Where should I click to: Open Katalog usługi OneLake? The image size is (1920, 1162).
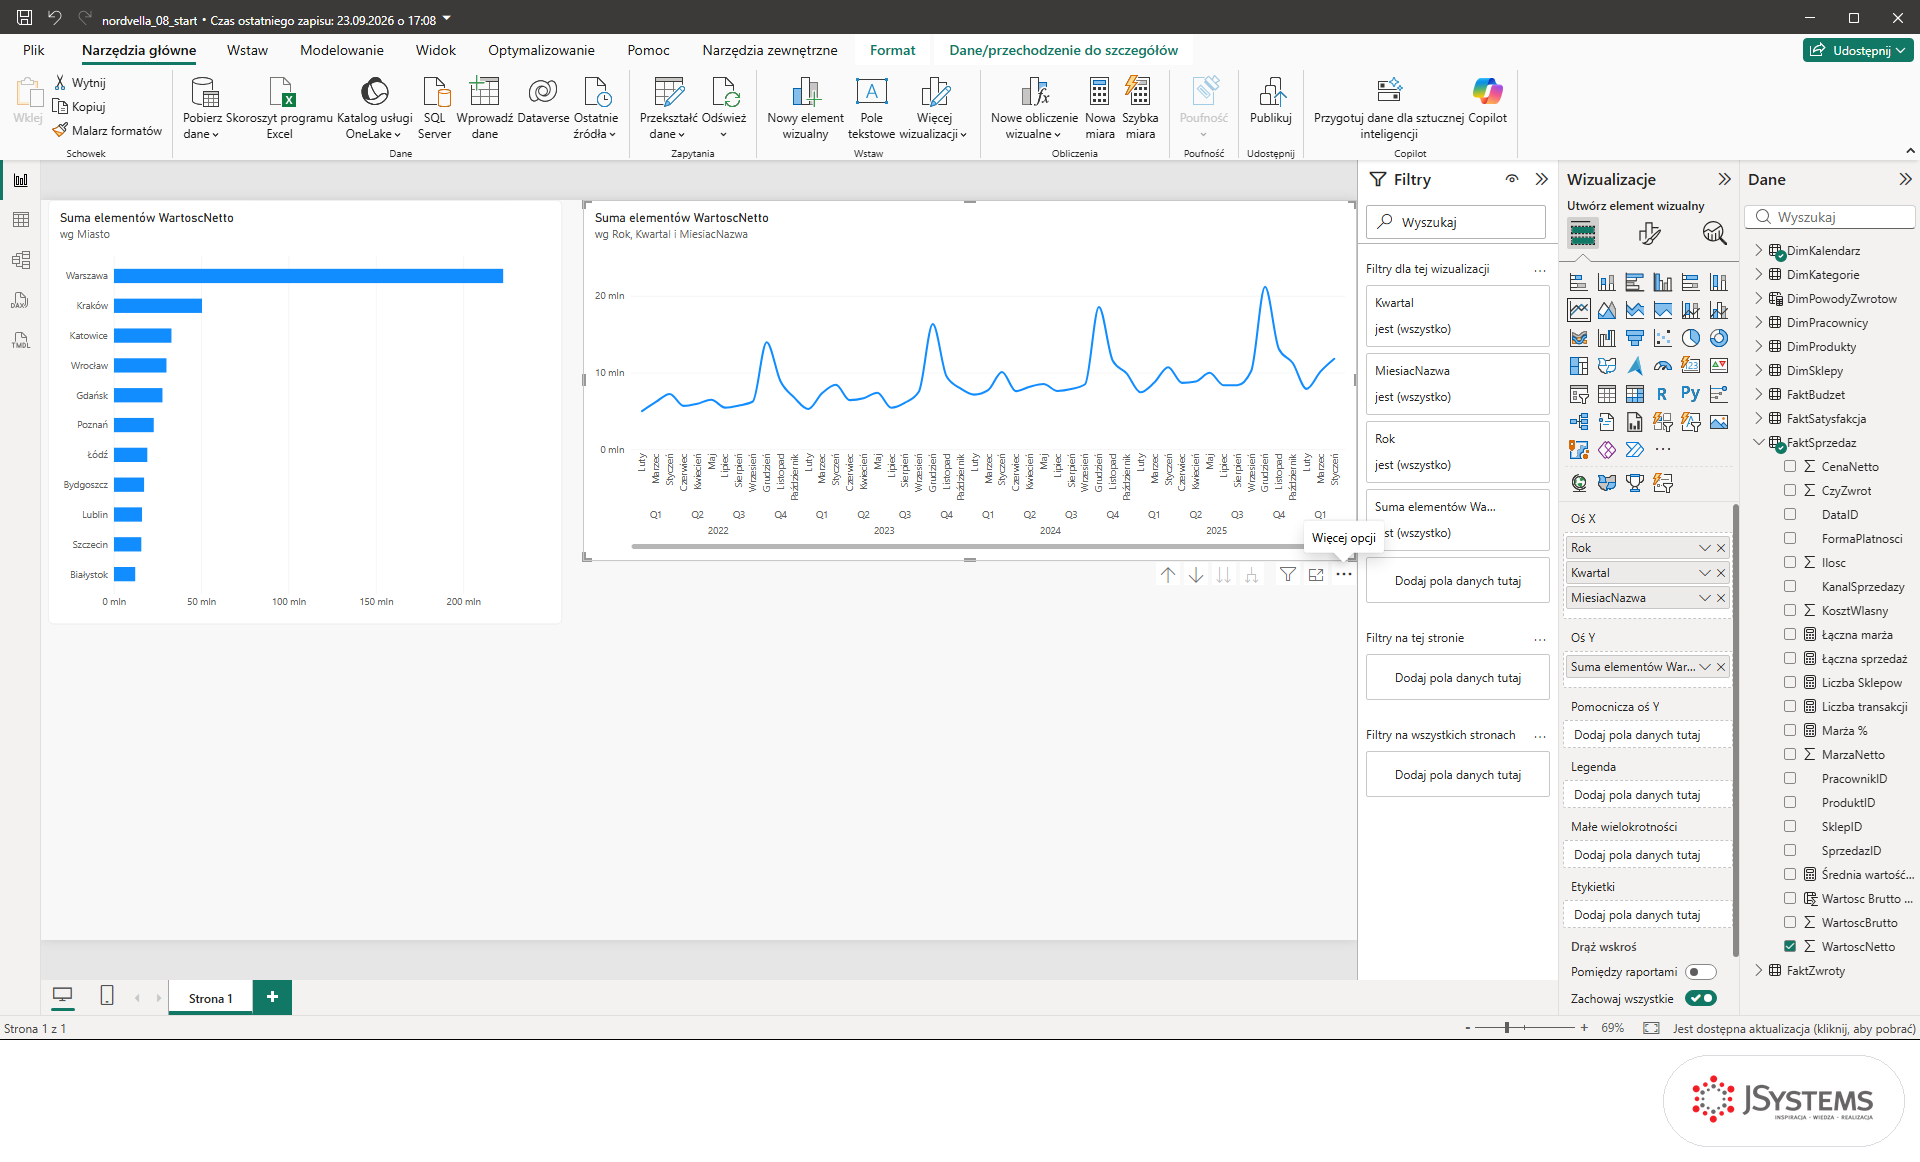pyautogui.click(x=374, y=108)
